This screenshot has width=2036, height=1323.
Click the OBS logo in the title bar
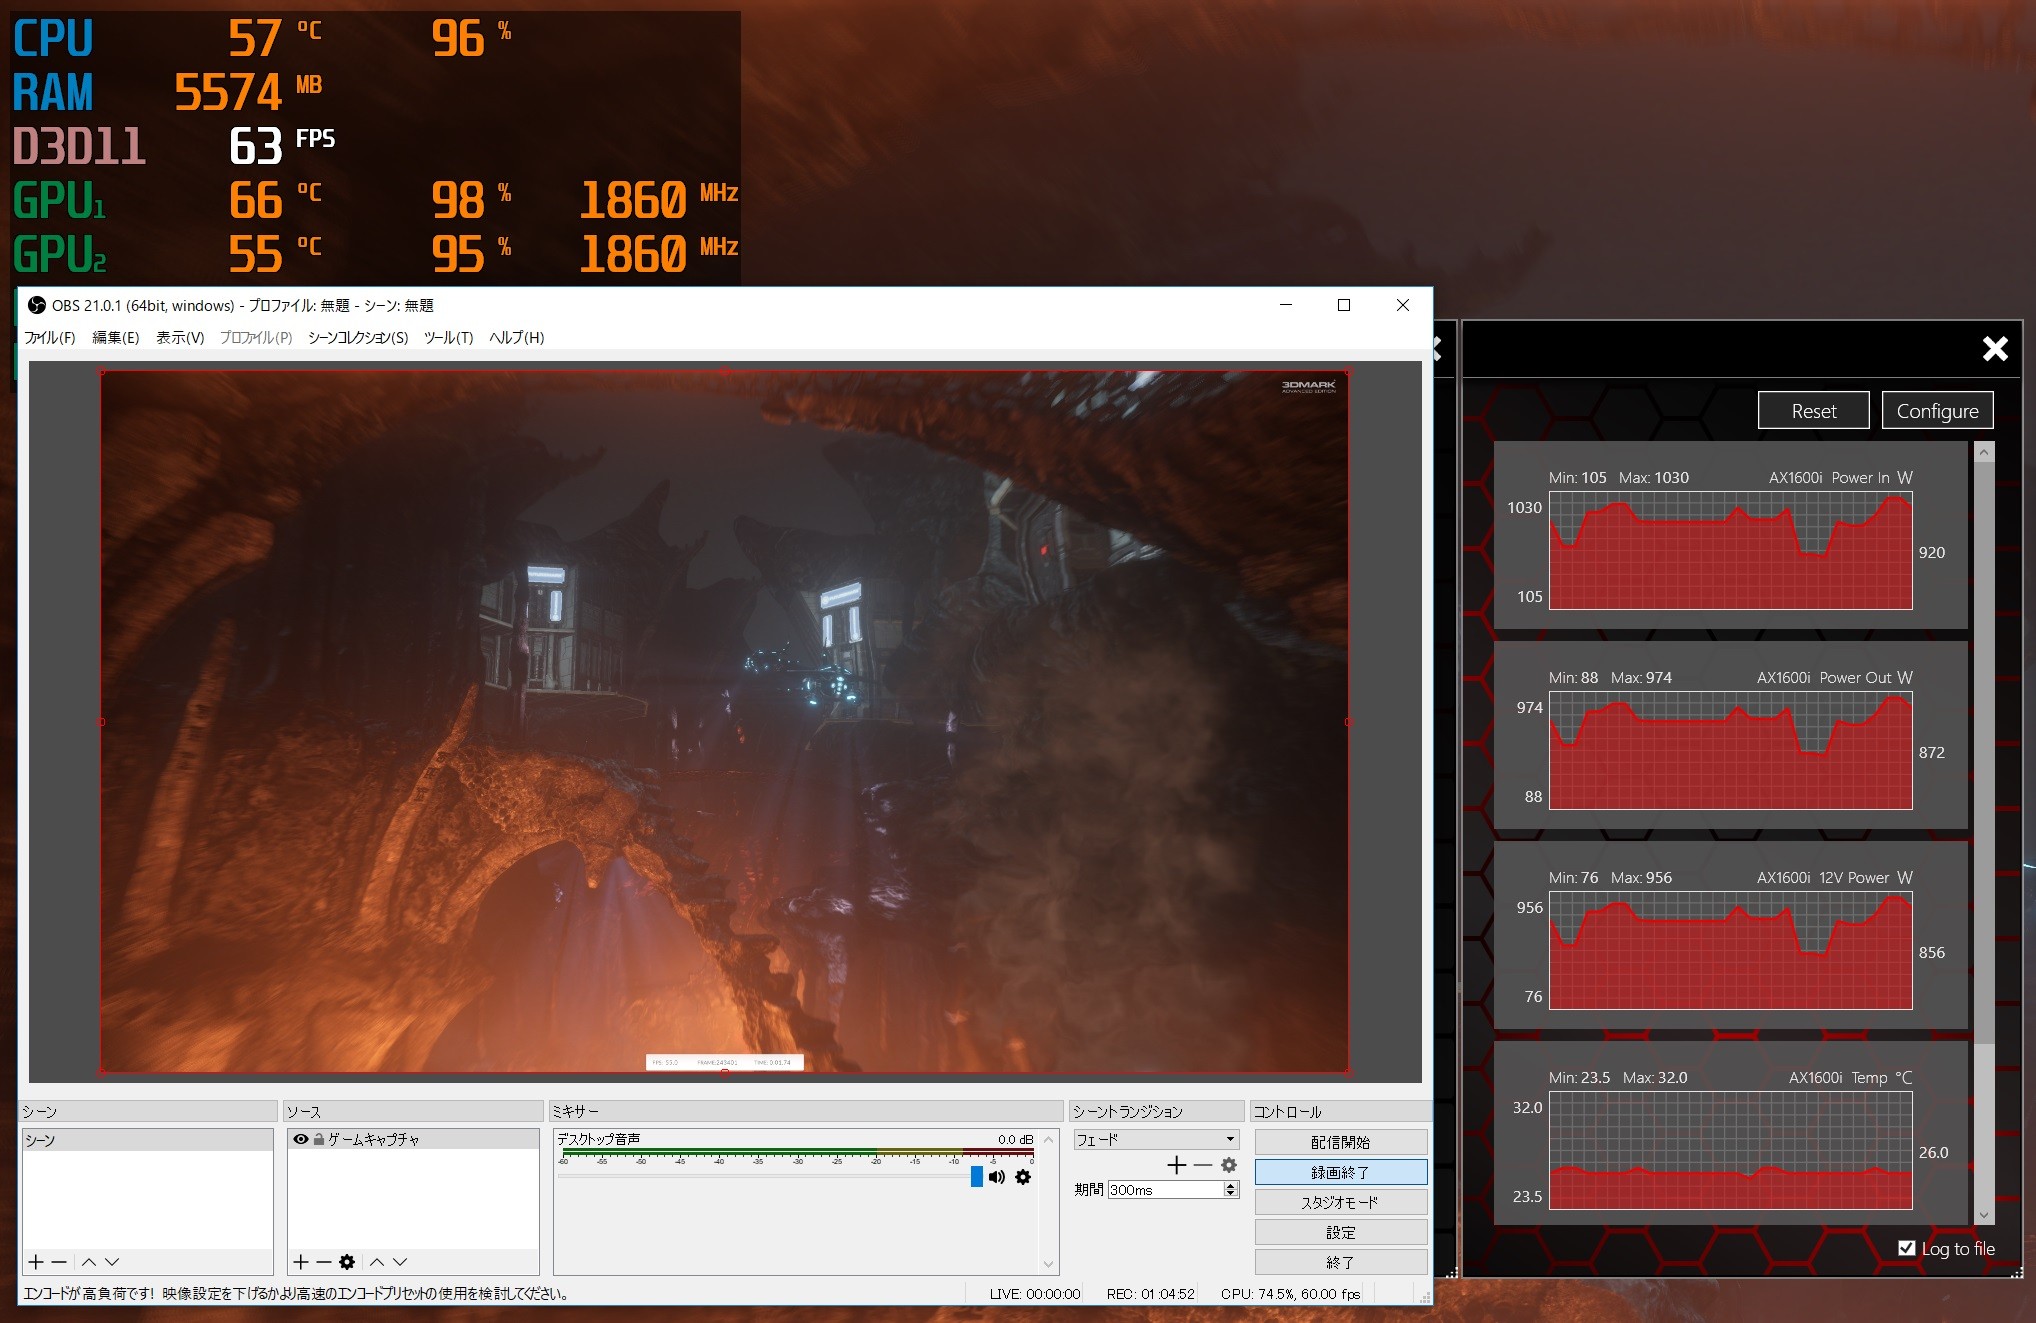pyautogui.click(x=37, y=305)
